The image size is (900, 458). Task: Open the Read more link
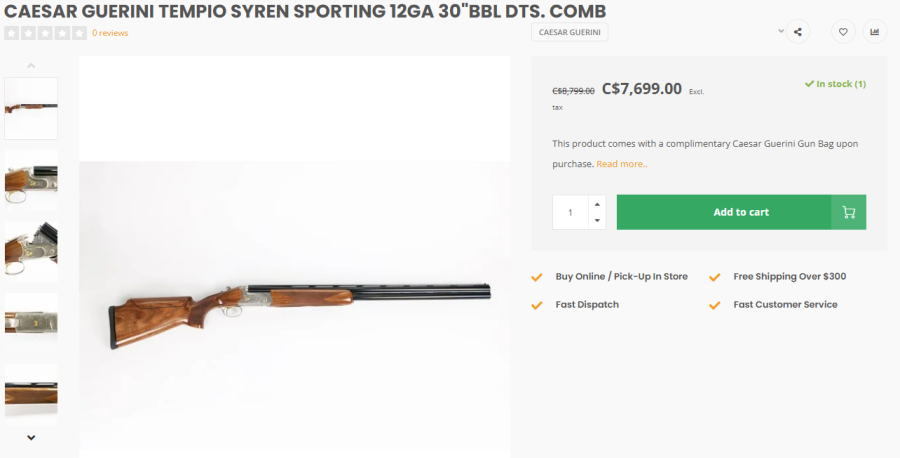pos(622,164)
